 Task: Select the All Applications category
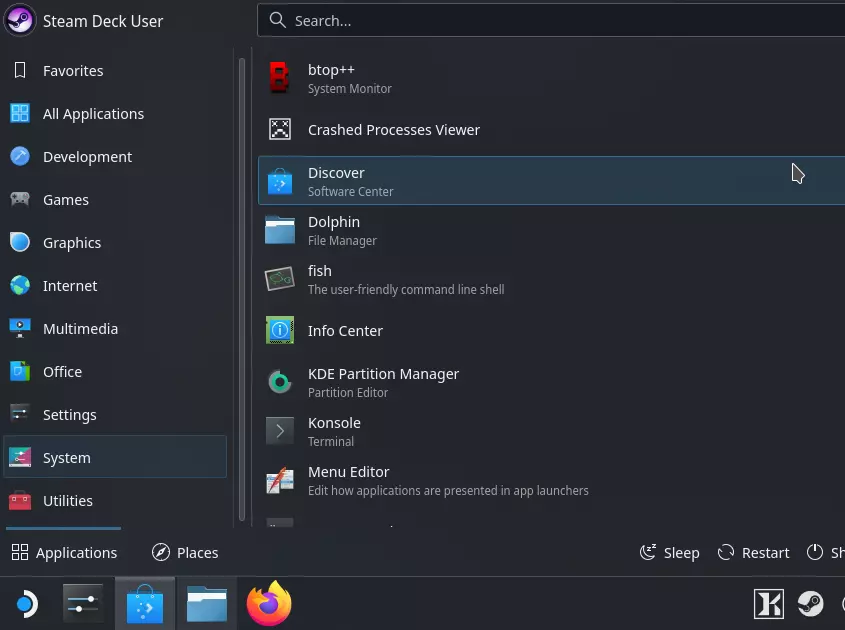pyautogui.click(x=115, y=114)
